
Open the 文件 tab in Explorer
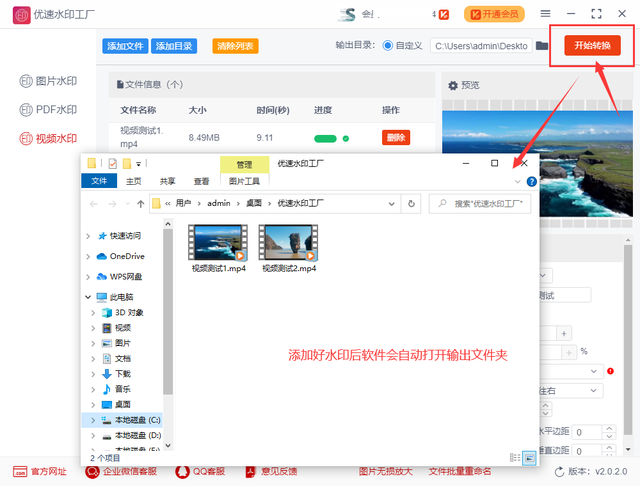[x=99, y=181]
